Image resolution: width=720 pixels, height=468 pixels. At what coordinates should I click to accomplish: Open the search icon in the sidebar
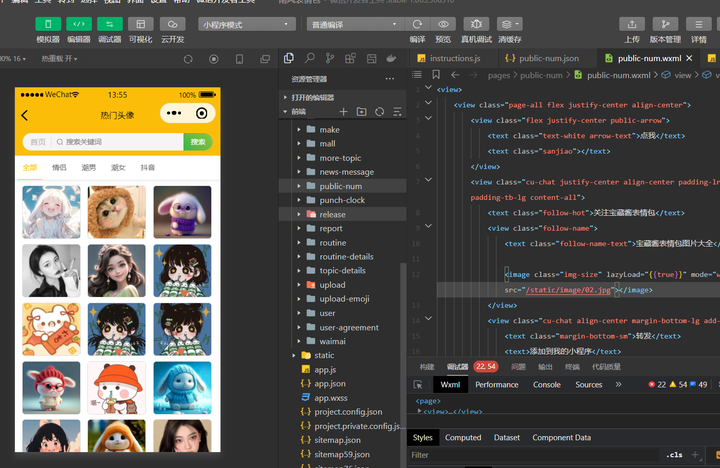311,59
